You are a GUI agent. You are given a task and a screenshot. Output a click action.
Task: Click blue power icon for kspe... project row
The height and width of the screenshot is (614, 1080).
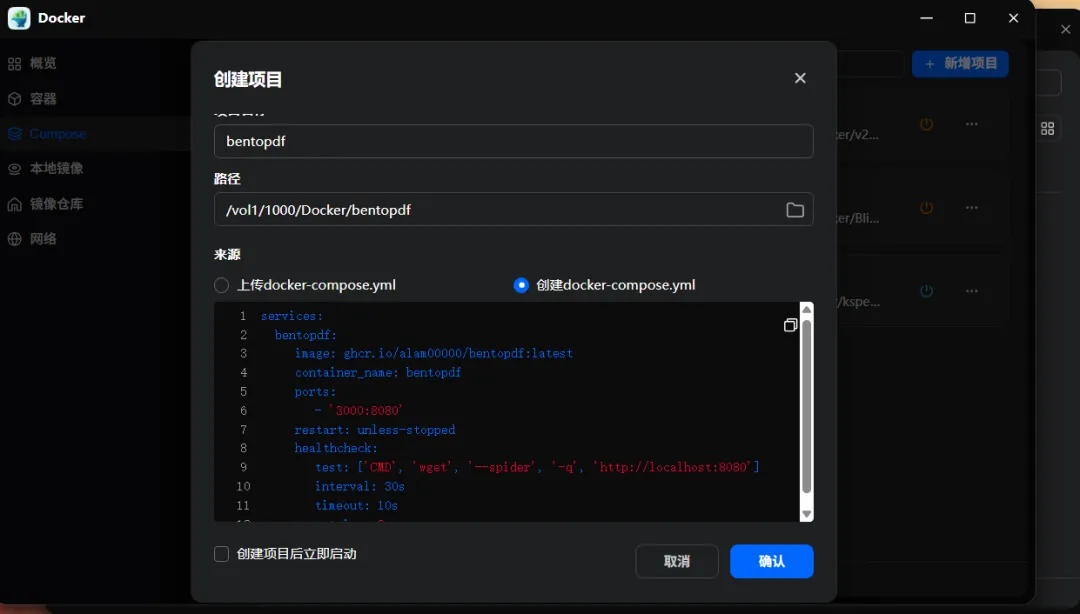(x=926, y=291)
